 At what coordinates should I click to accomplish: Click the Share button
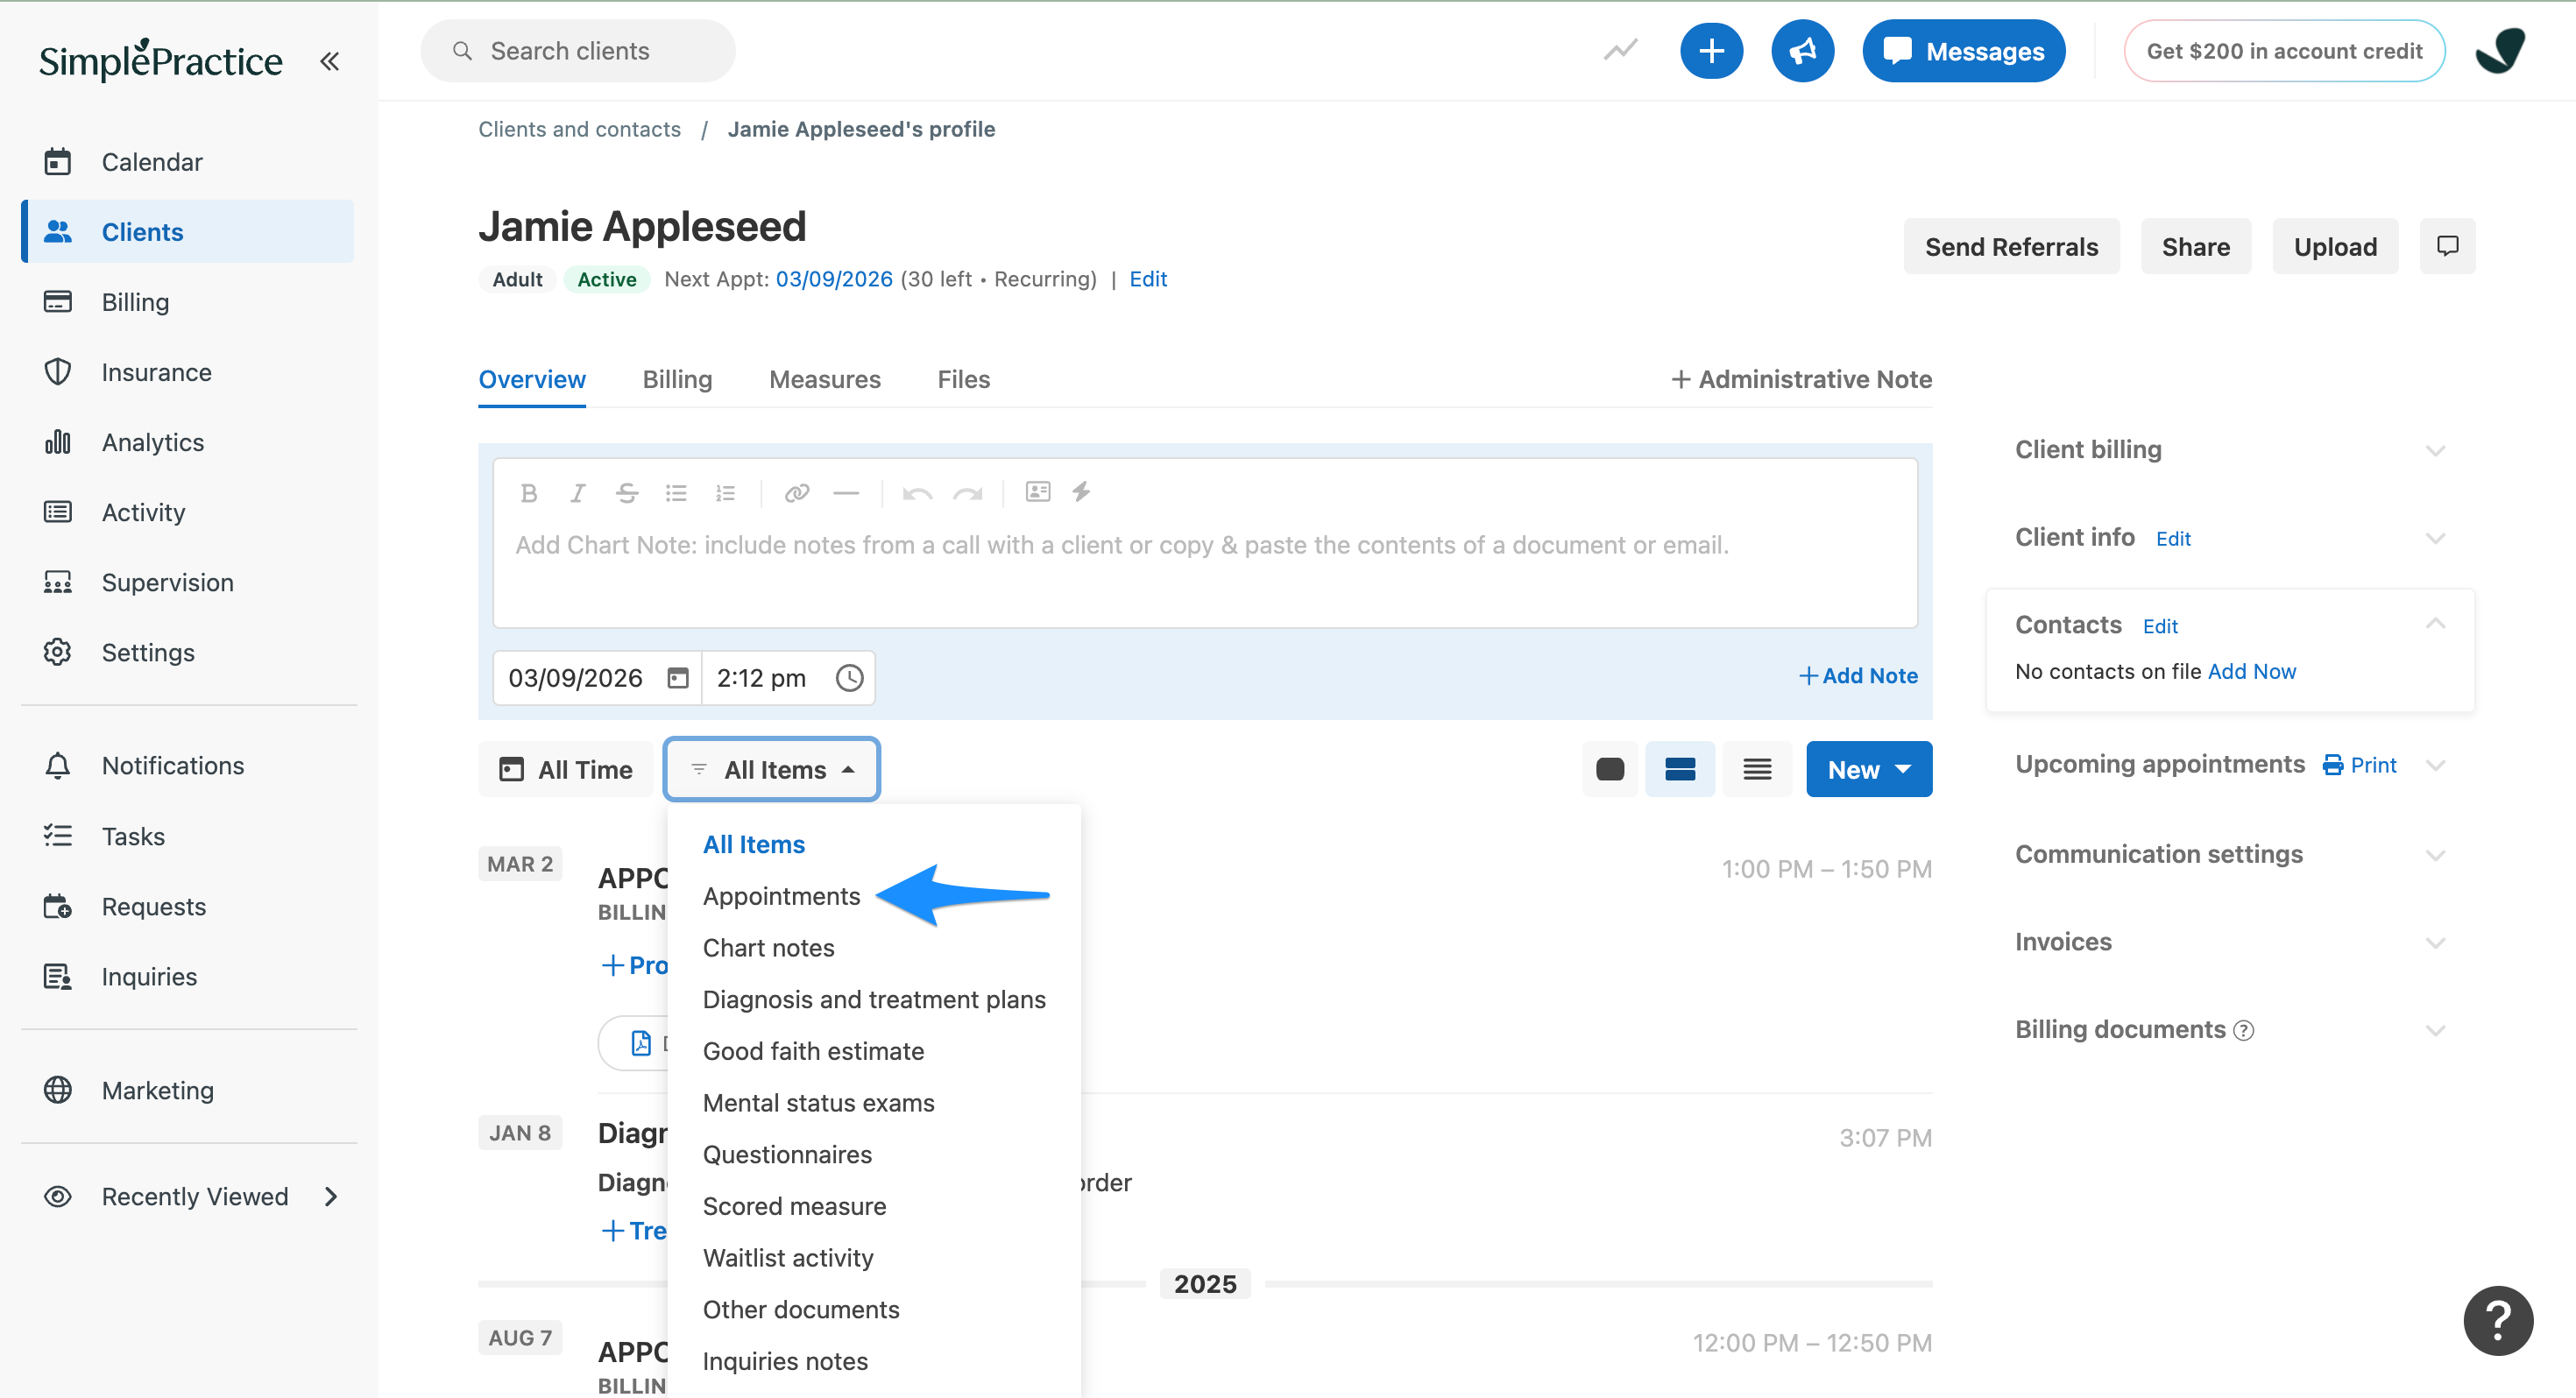pos(2195,246)
